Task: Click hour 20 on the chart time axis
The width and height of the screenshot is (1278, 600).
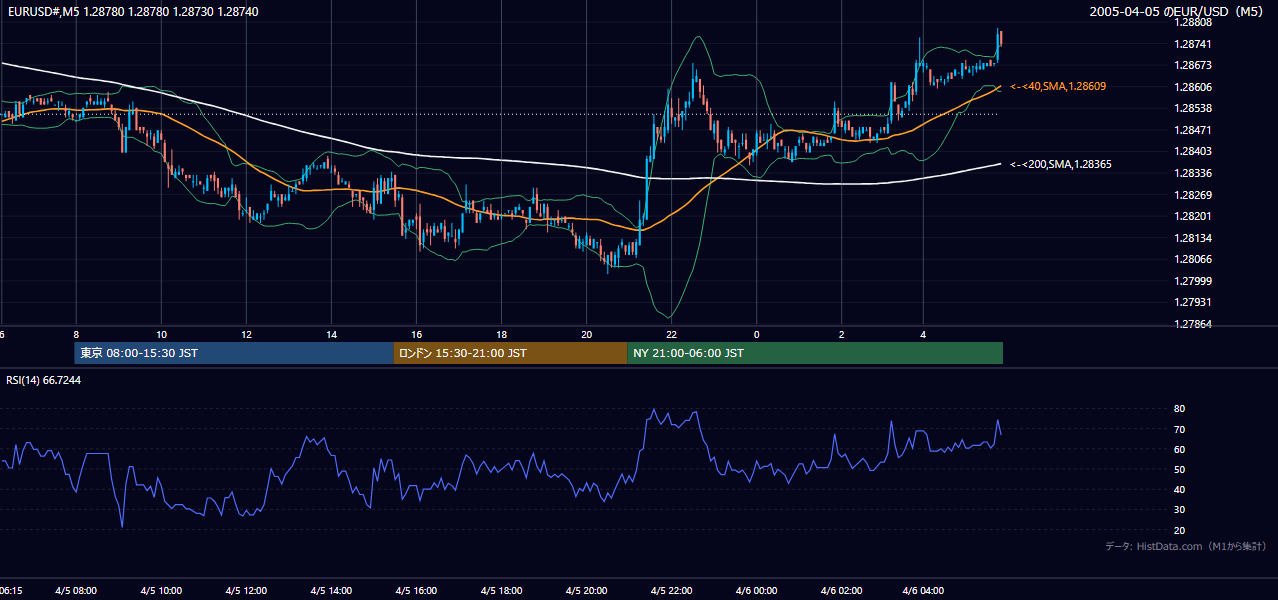Action: point(586,334)
